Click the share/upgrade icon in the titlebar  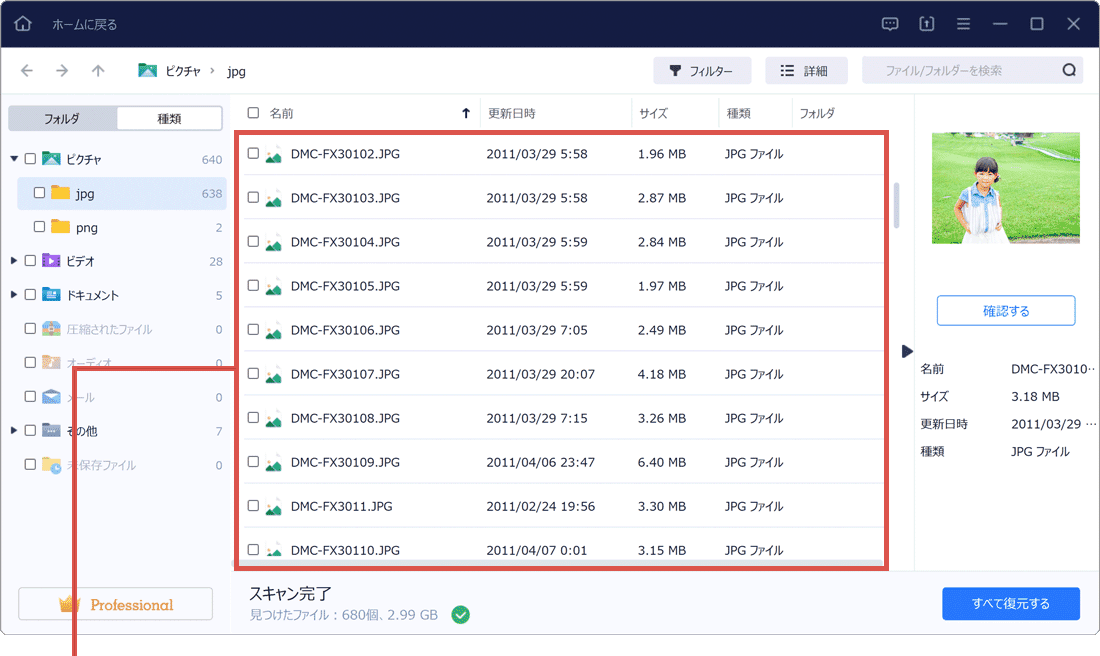click(926, 23)
